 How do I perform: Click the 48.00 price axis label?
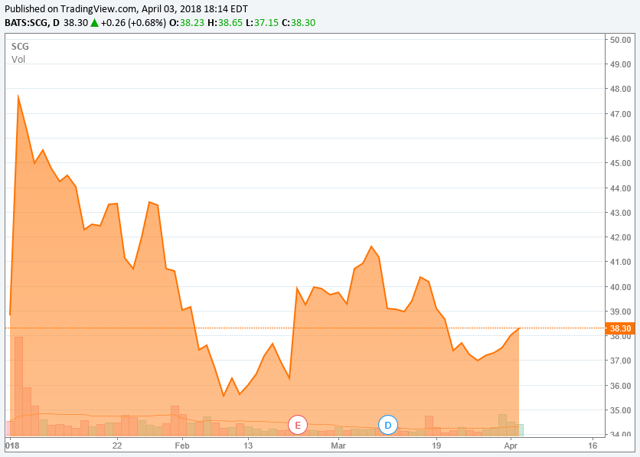pyautogui.click(x=620, y=89)
